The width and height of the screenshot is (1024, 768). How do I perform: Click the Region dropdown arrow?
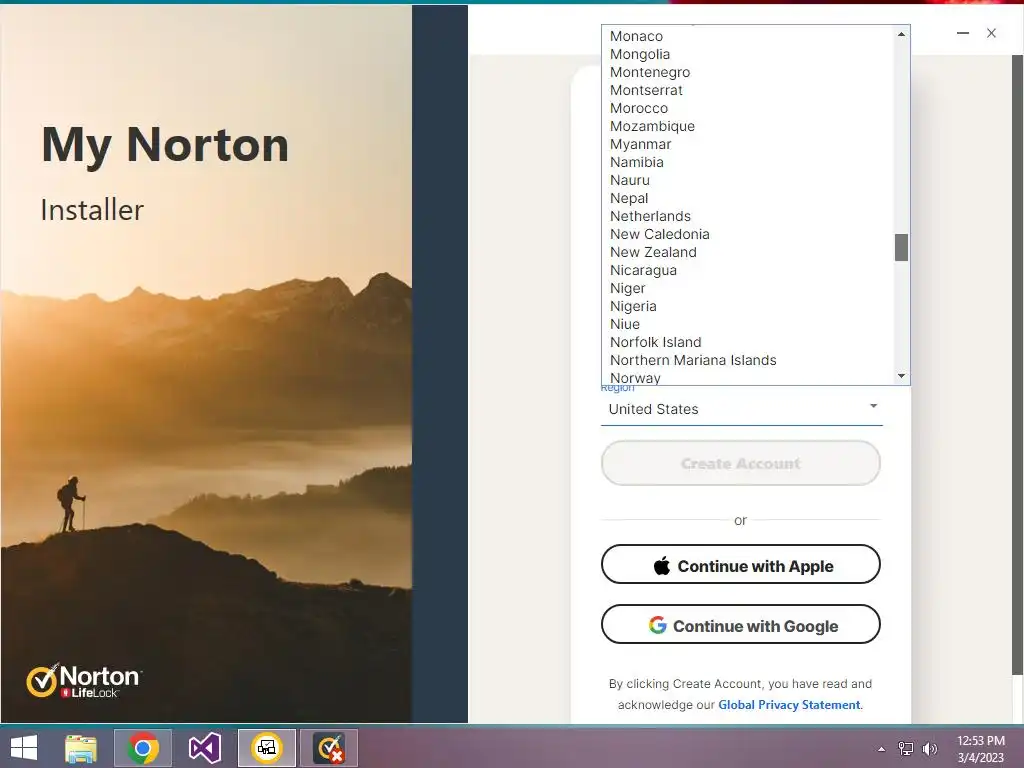point(873,406)
